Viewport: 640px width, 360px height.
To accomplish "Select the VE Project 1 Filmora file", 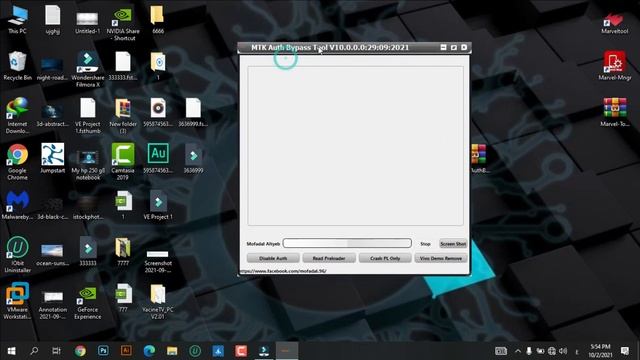I will pos(158,205).
